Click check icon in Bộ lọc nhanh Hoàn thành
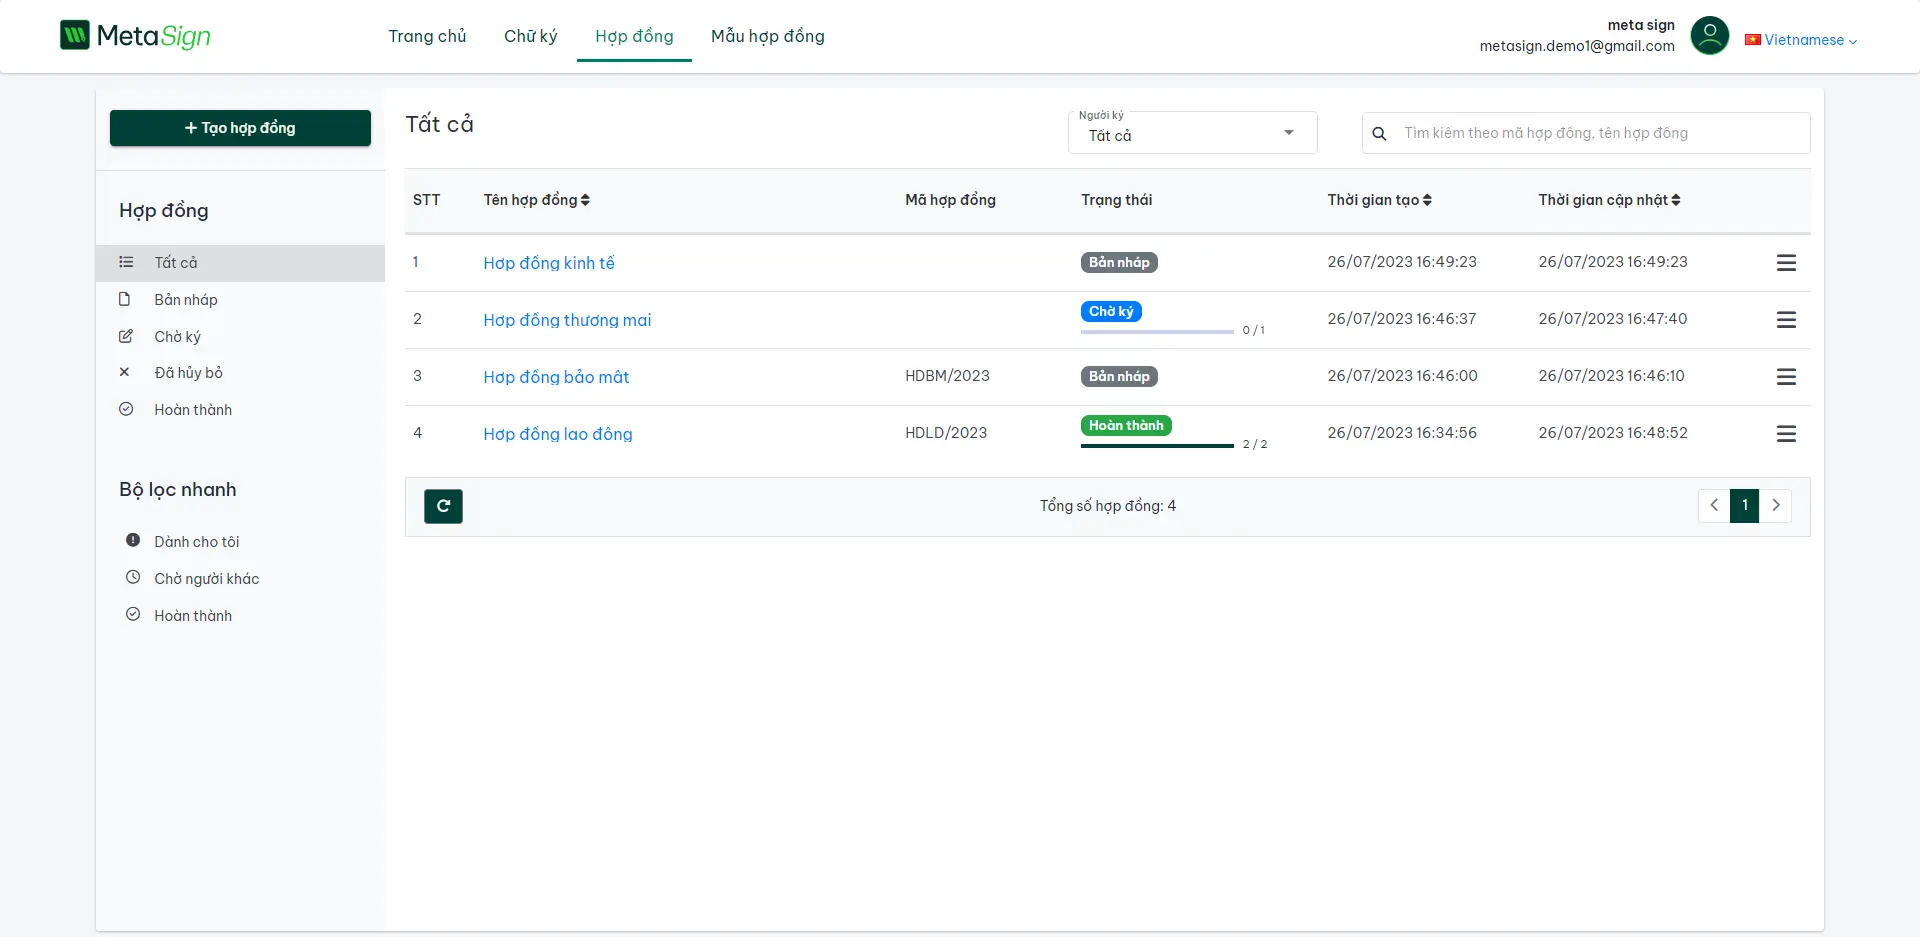This screenshot has width=1920, height=937. (133, 614)
